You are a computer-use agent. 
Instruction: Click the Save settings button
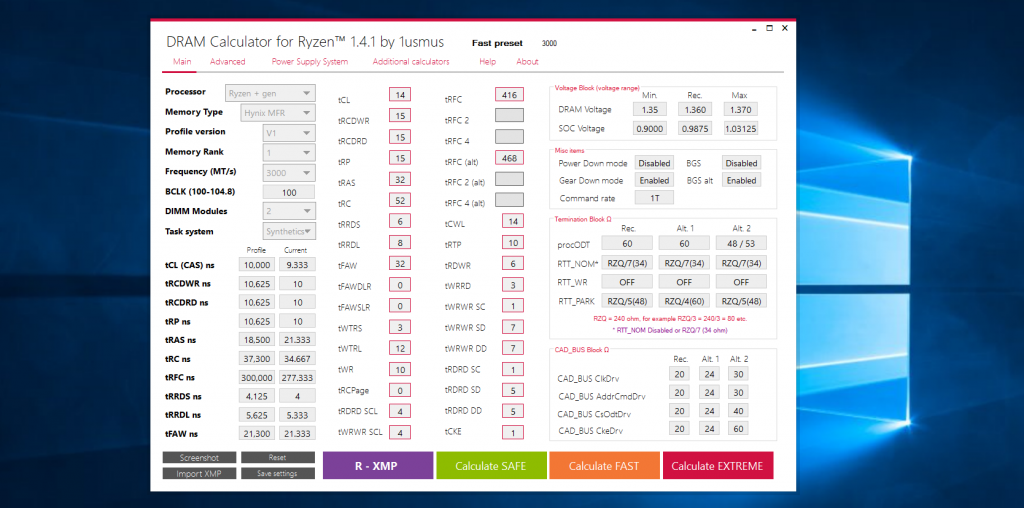pyautogui.click(x=278, y=473)
